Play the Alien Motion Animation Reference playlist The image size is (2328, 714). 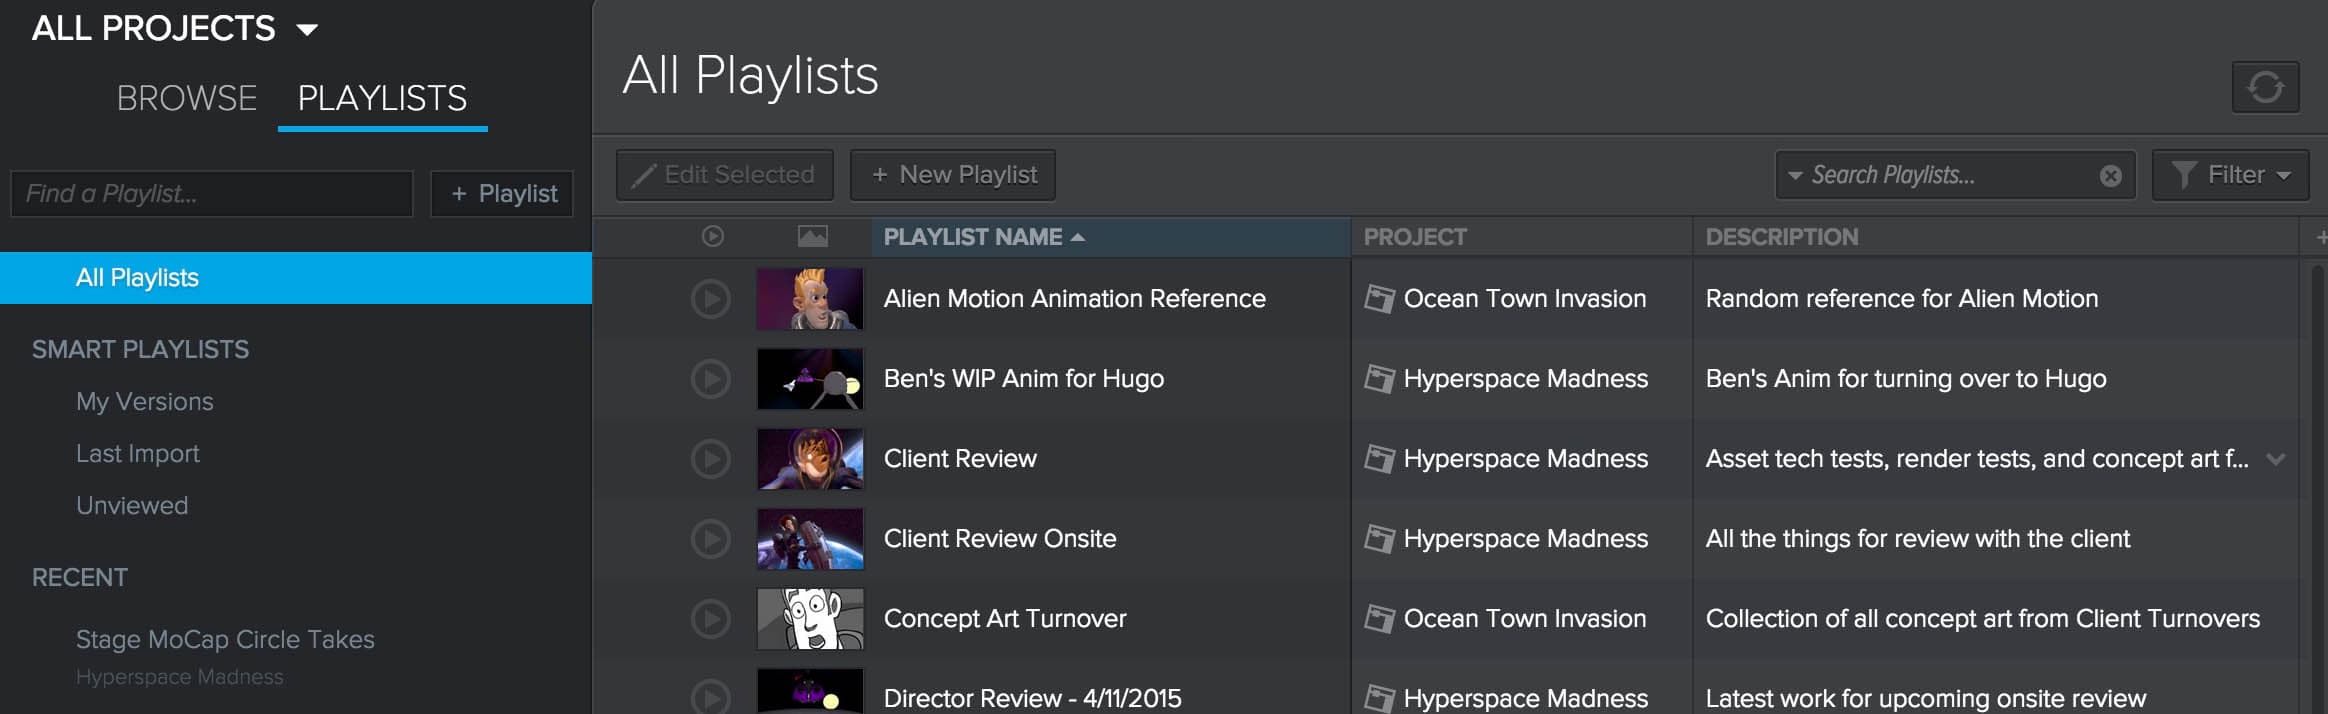tap(711, 299)
